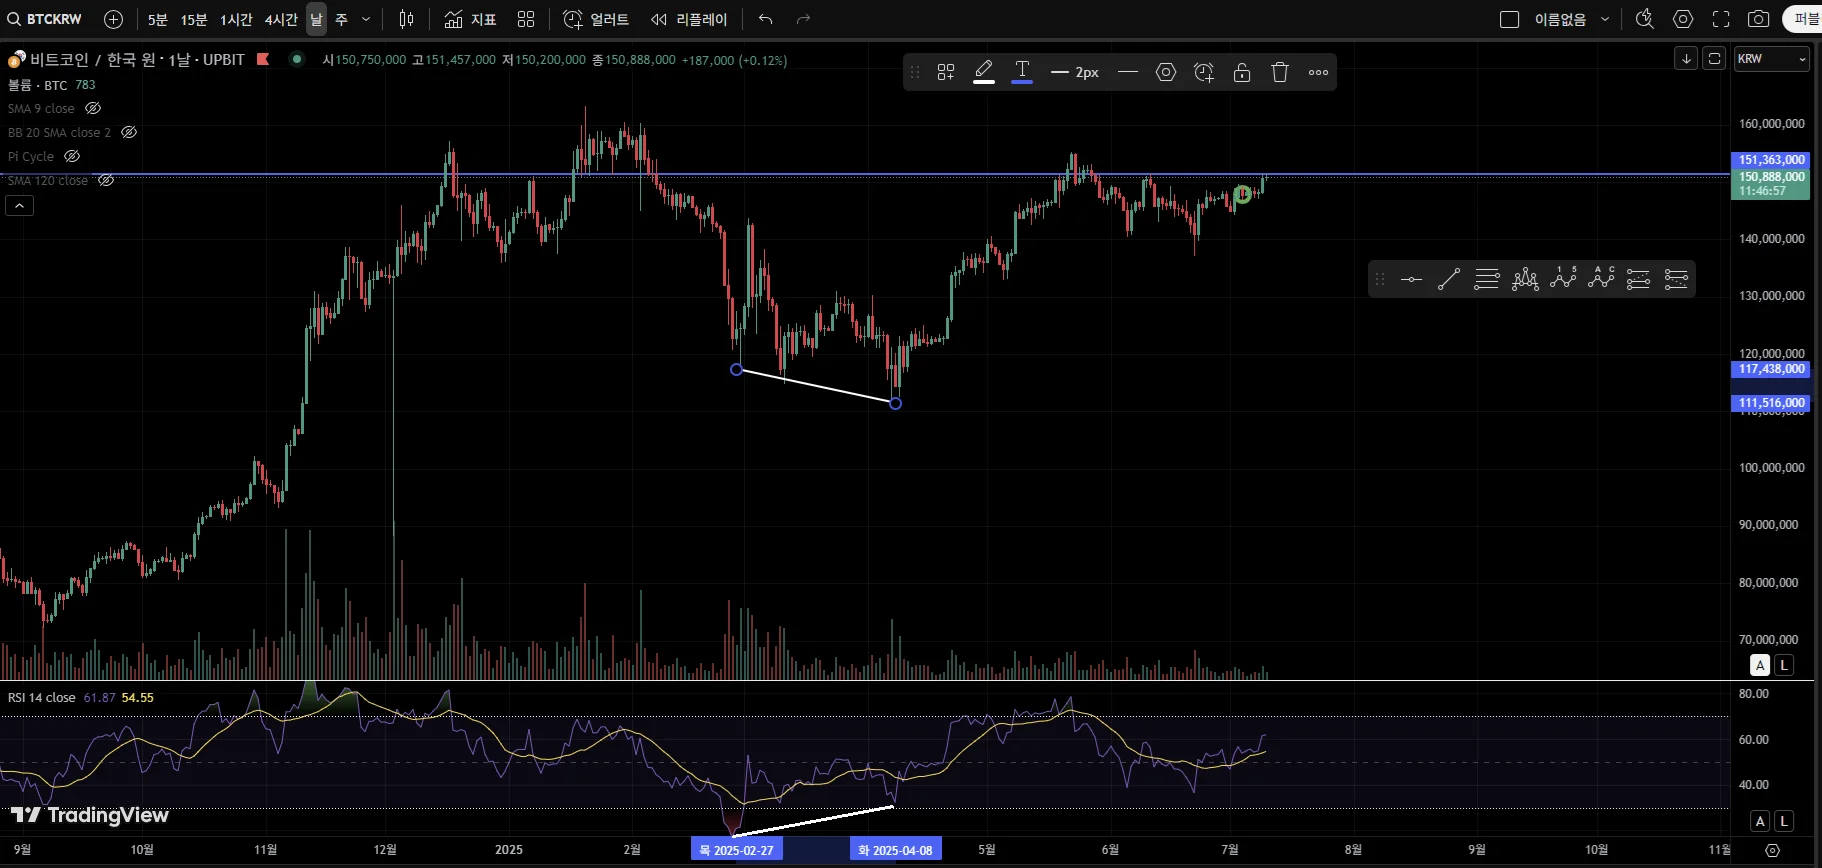Open drawing settings hexagon icon
This screenshot has width=1822, height=868.
(1166, 72)
